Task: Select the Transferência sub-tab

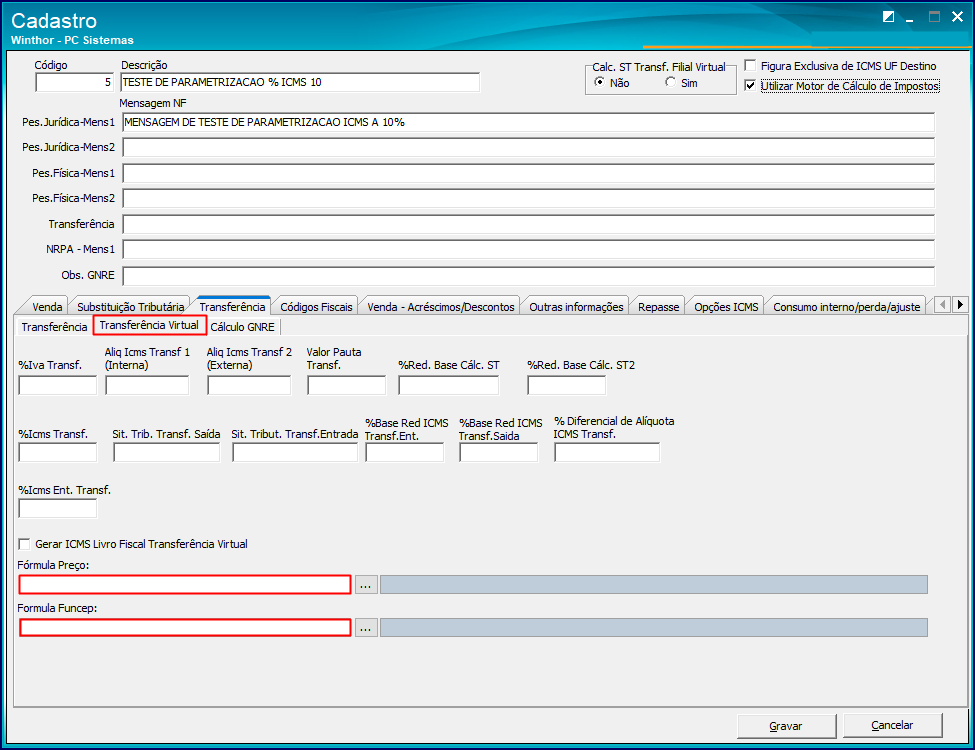Action: [54, 326]
